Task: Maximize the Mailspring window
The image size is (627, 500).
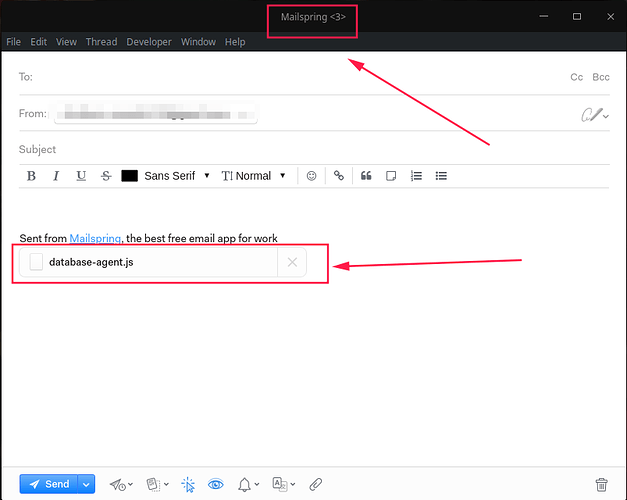Action: [x=577, y=16]
